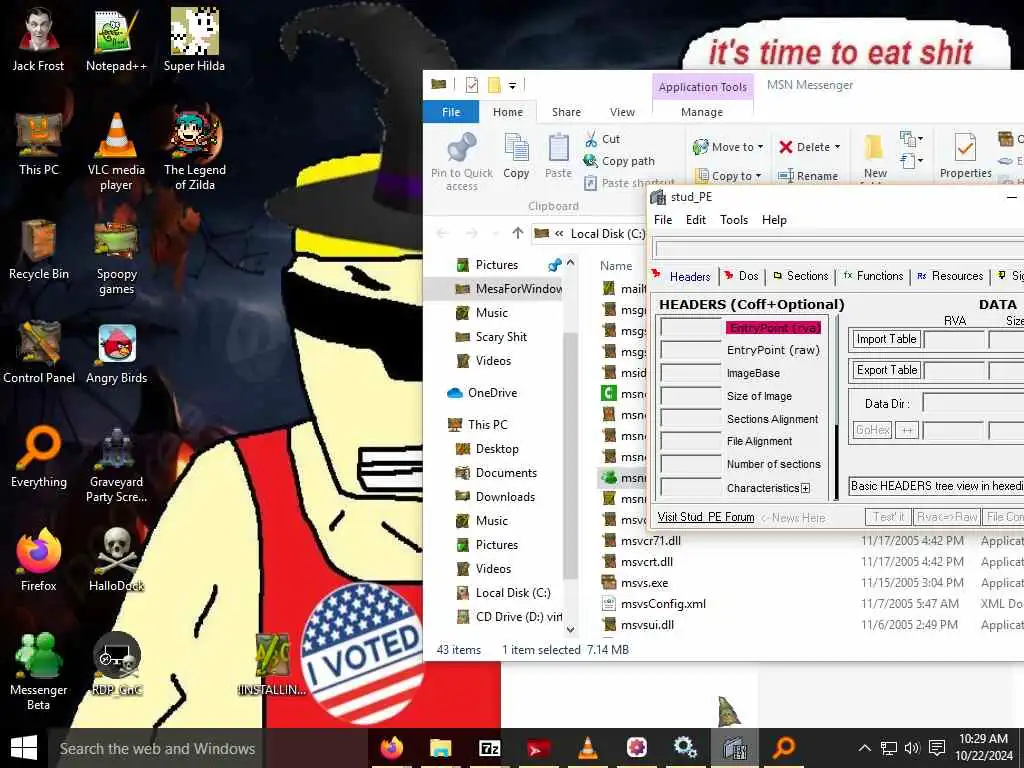
Task: Click the EntryPoint (rva) value field
Action: click(x=690, y=327)
